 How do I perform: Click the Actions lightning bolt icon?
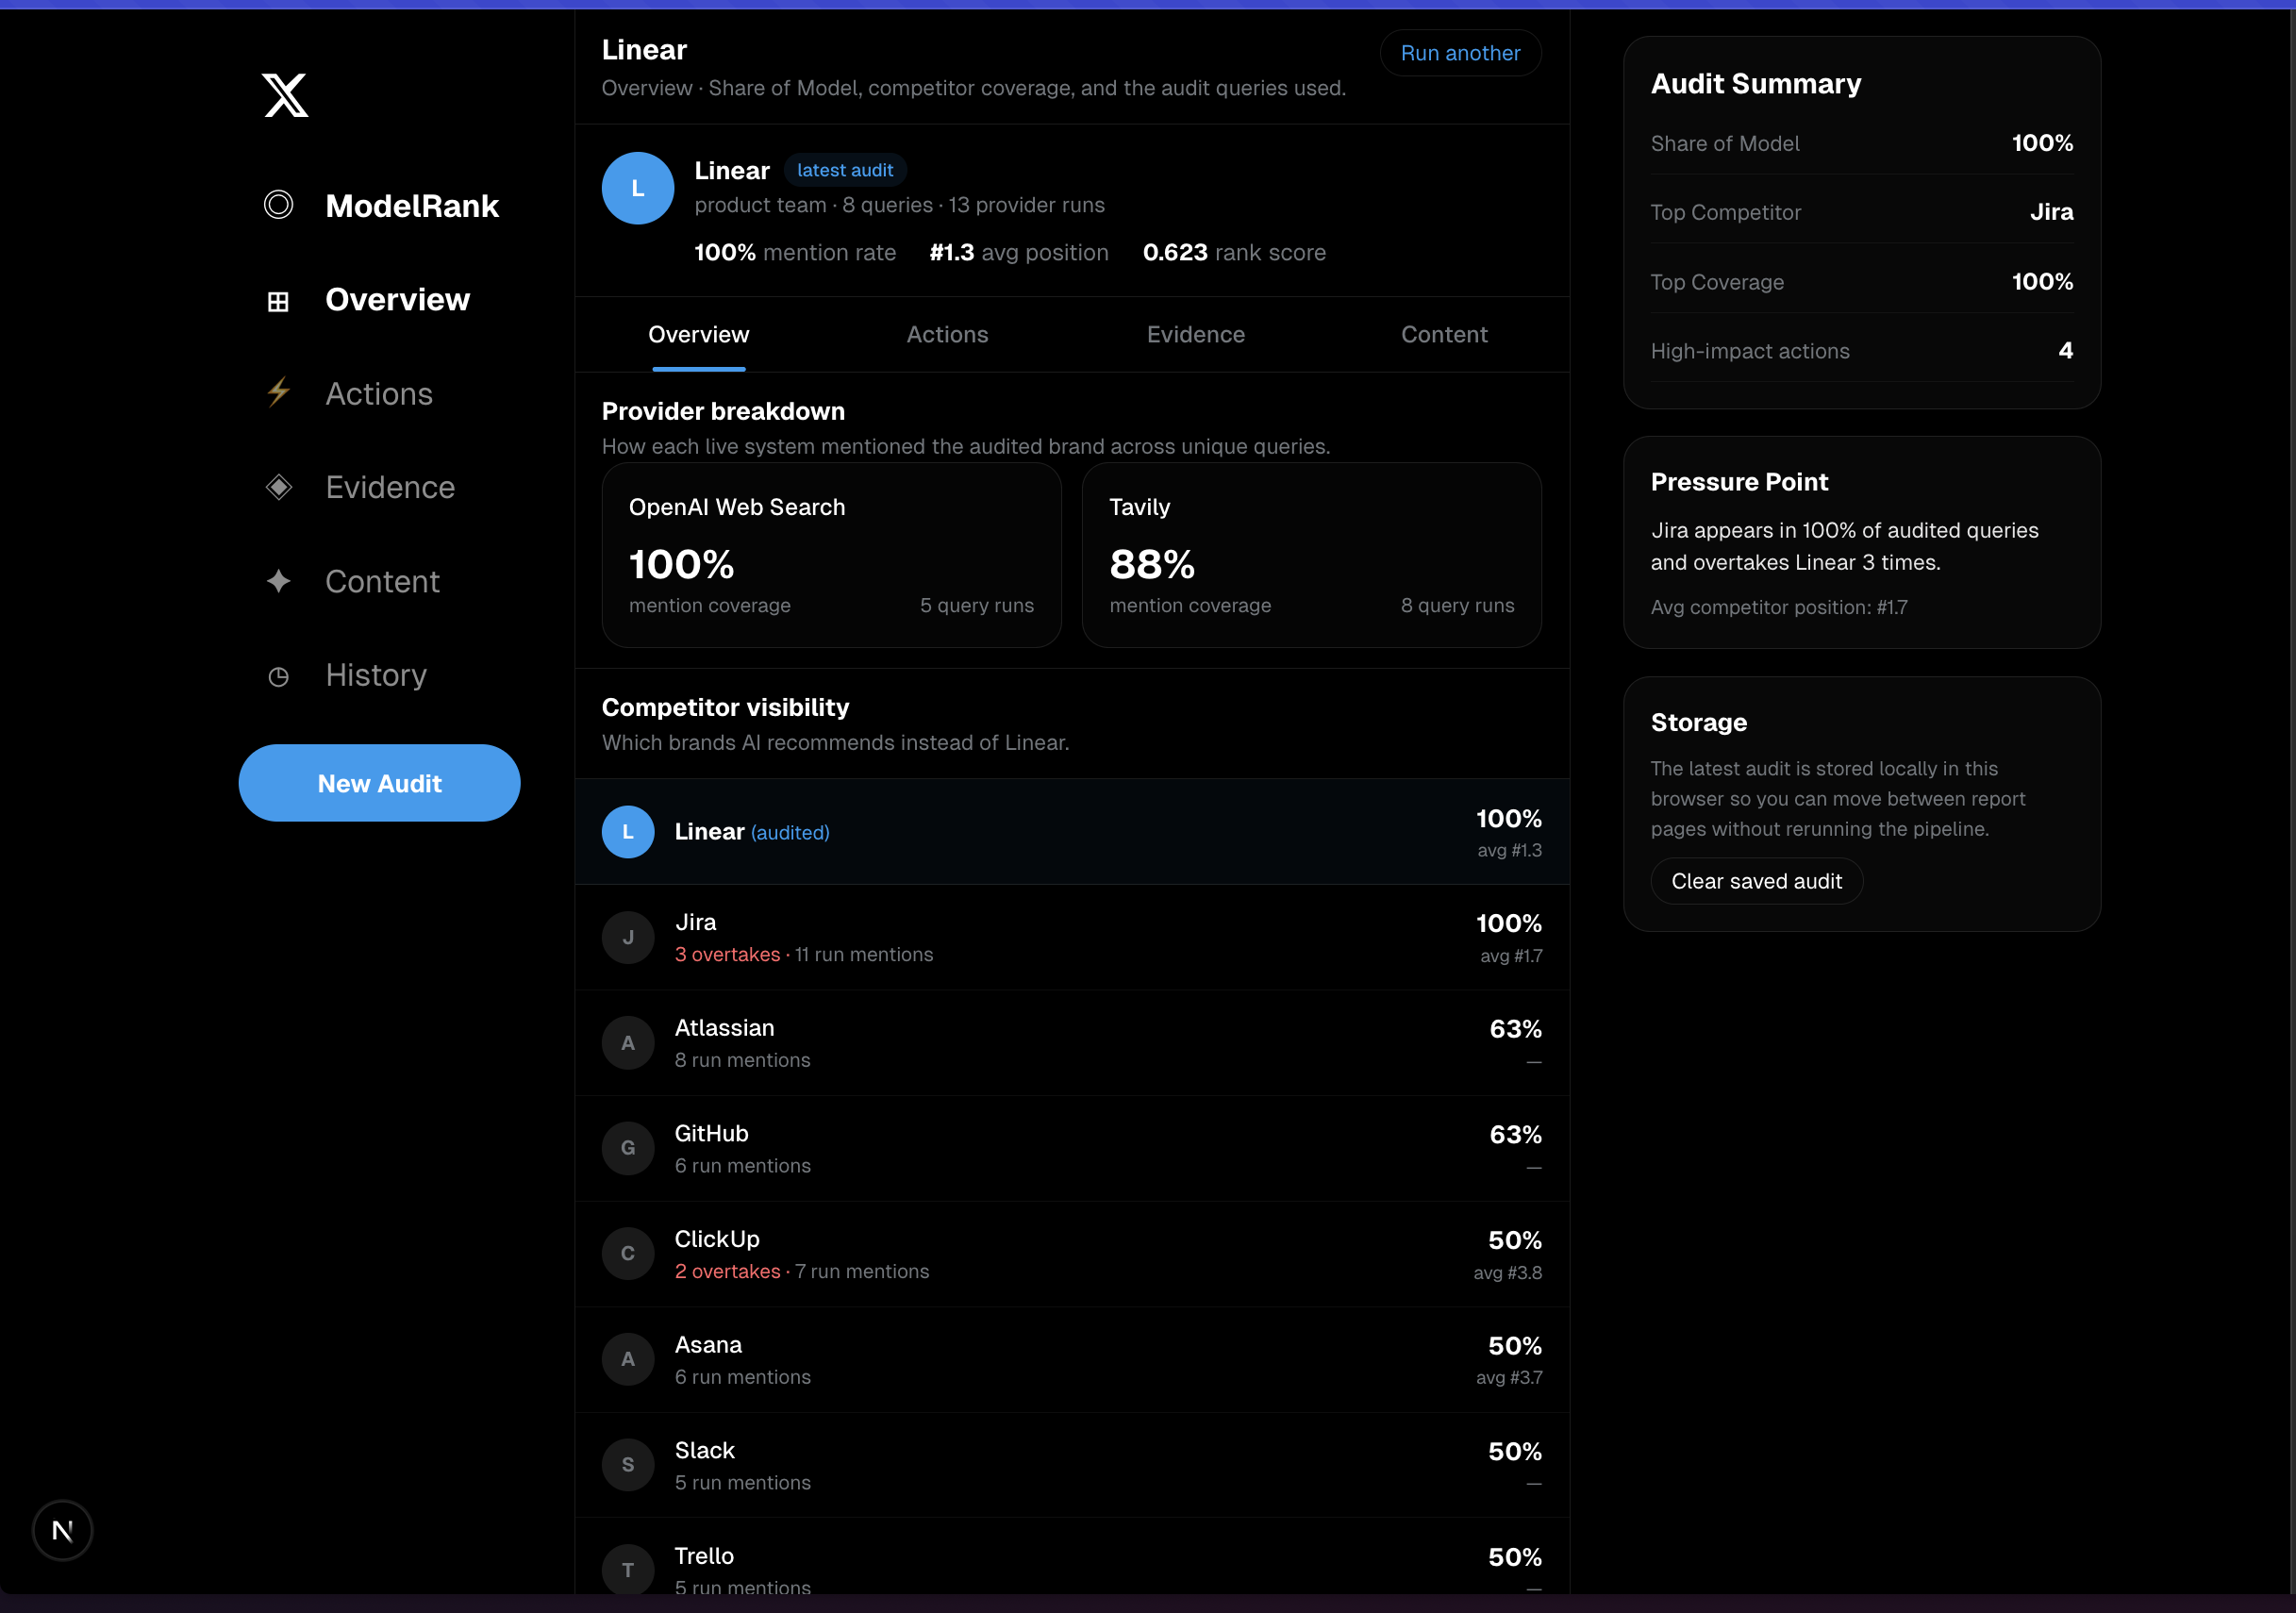pyautogui.click(x=278, y=392)
